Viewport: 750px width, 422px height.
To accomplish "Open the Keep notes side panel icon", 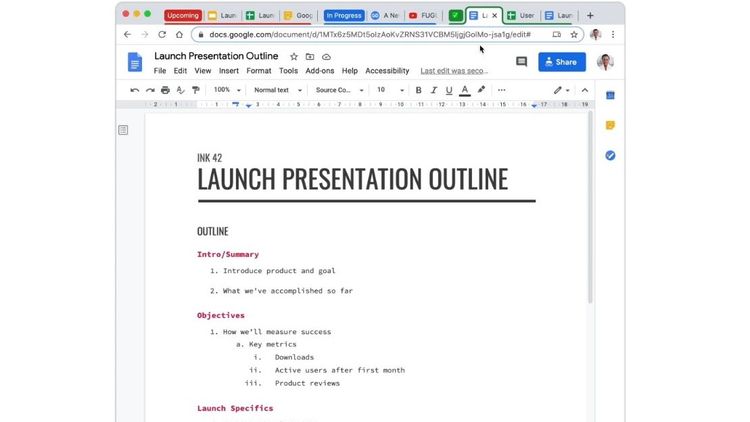I will (x=610, y=125).
